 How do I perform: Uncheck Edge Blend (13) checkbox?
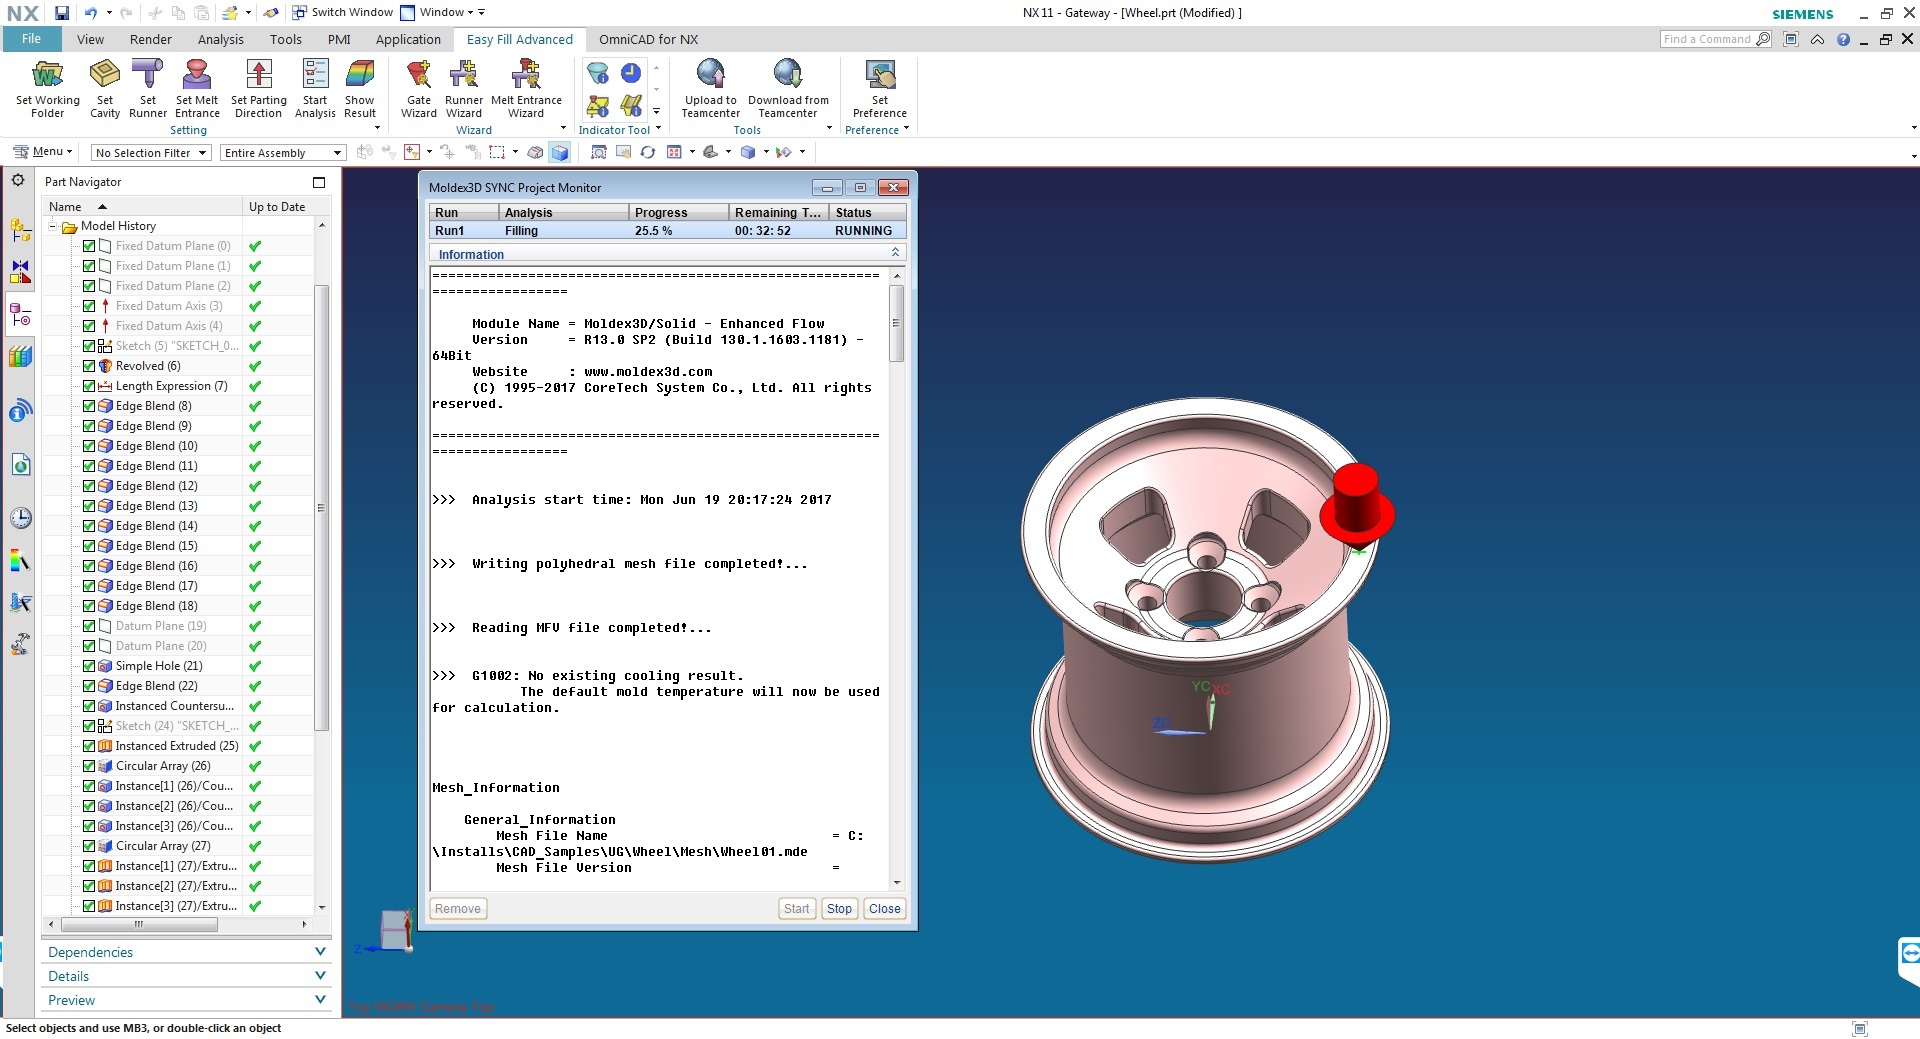(89, 506)
